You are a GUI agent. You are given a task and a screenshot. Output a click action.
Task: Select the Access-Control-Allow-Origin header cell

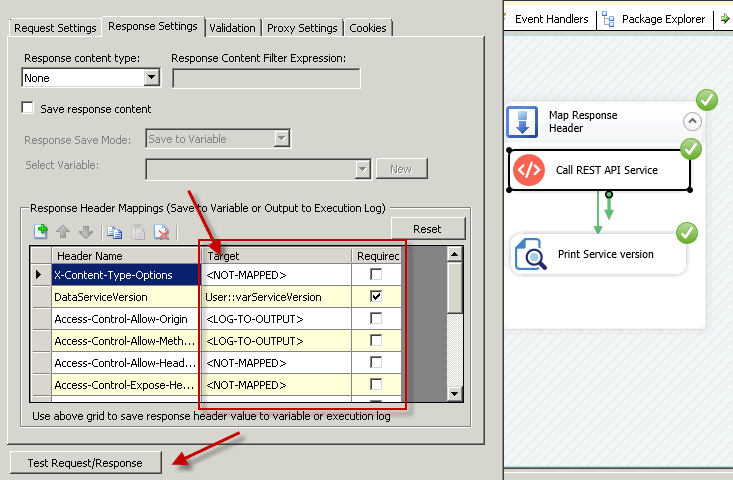126,319
